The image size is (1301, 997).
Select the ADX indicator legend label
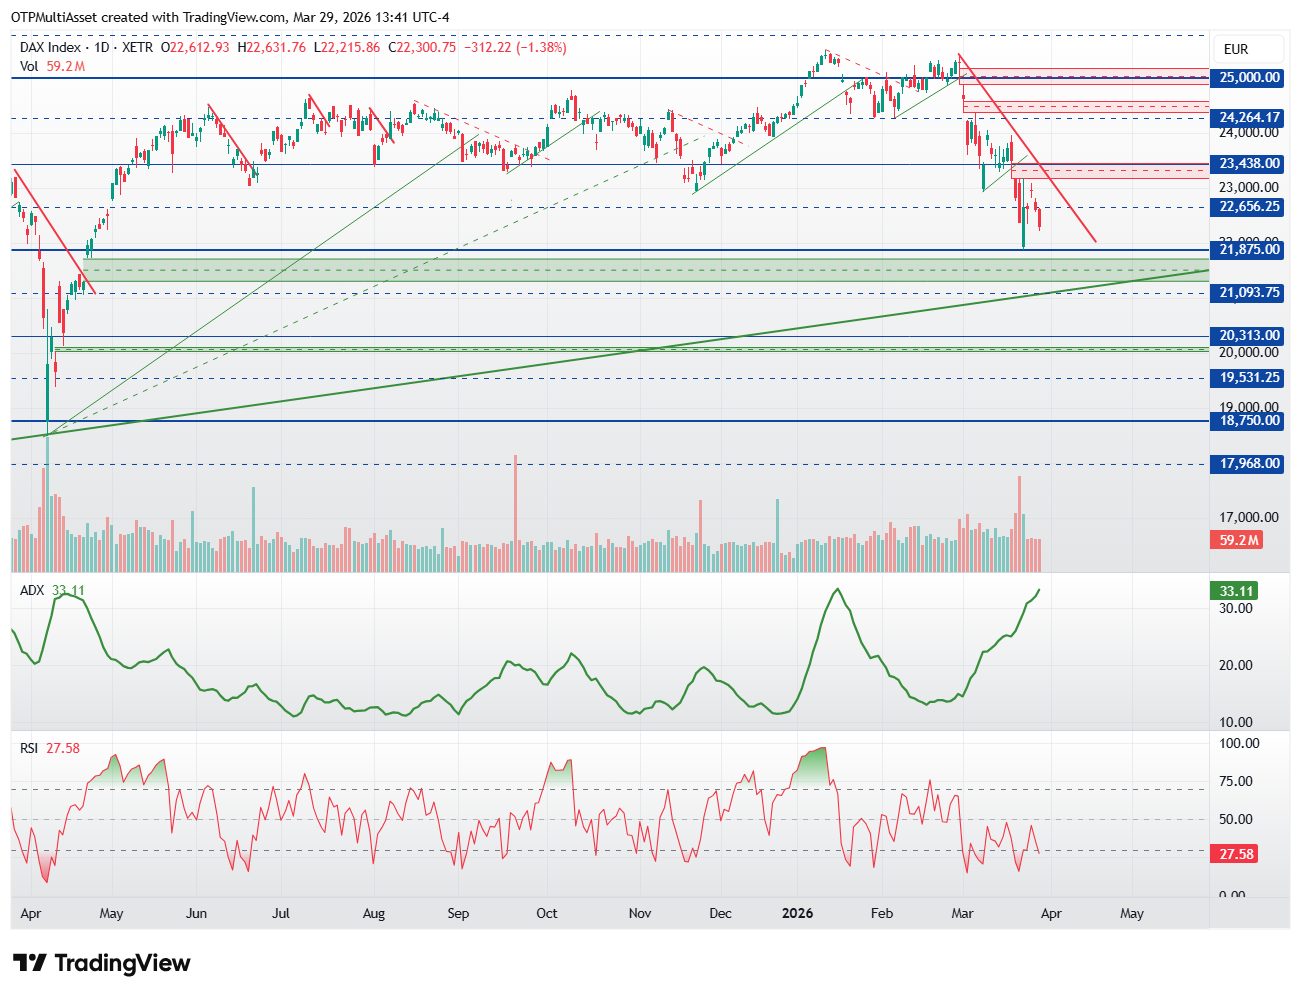tap(32, 591)
